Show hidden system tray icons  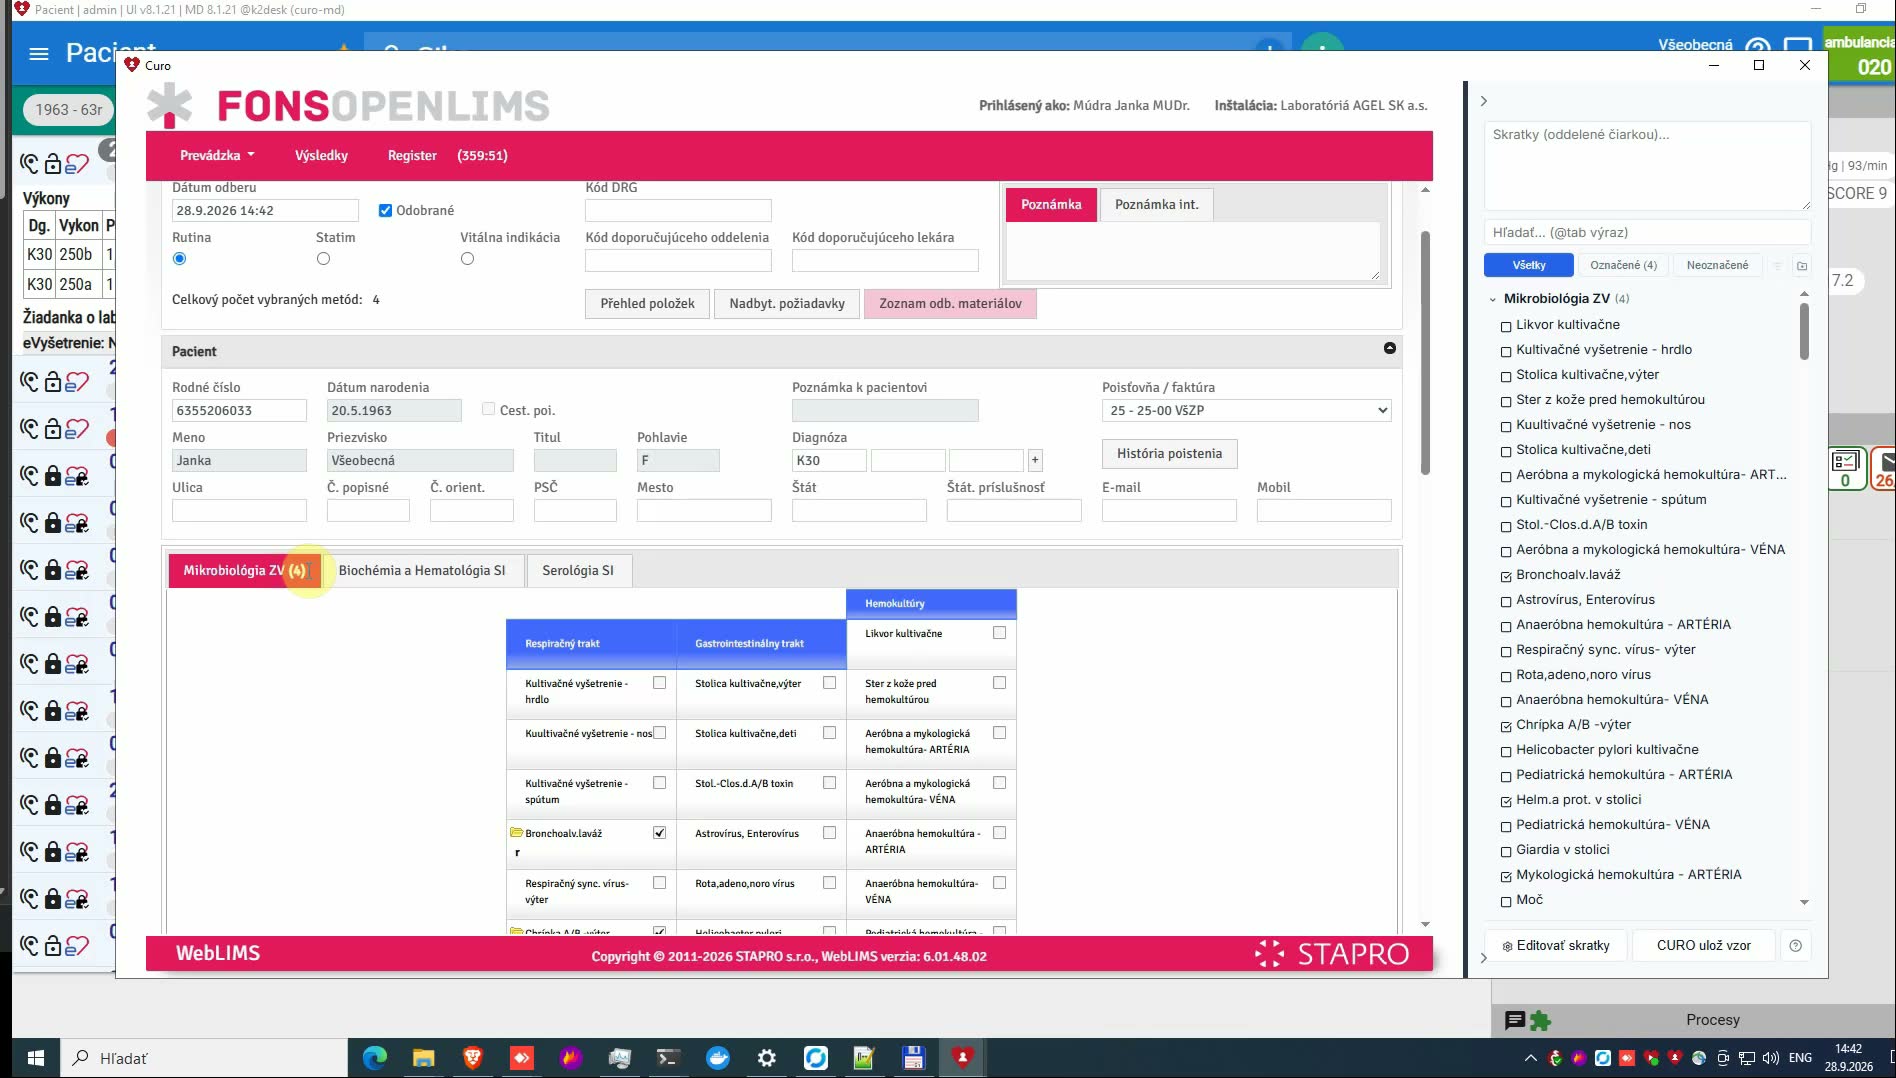pyautogui.click(x=1530, y=1058)
